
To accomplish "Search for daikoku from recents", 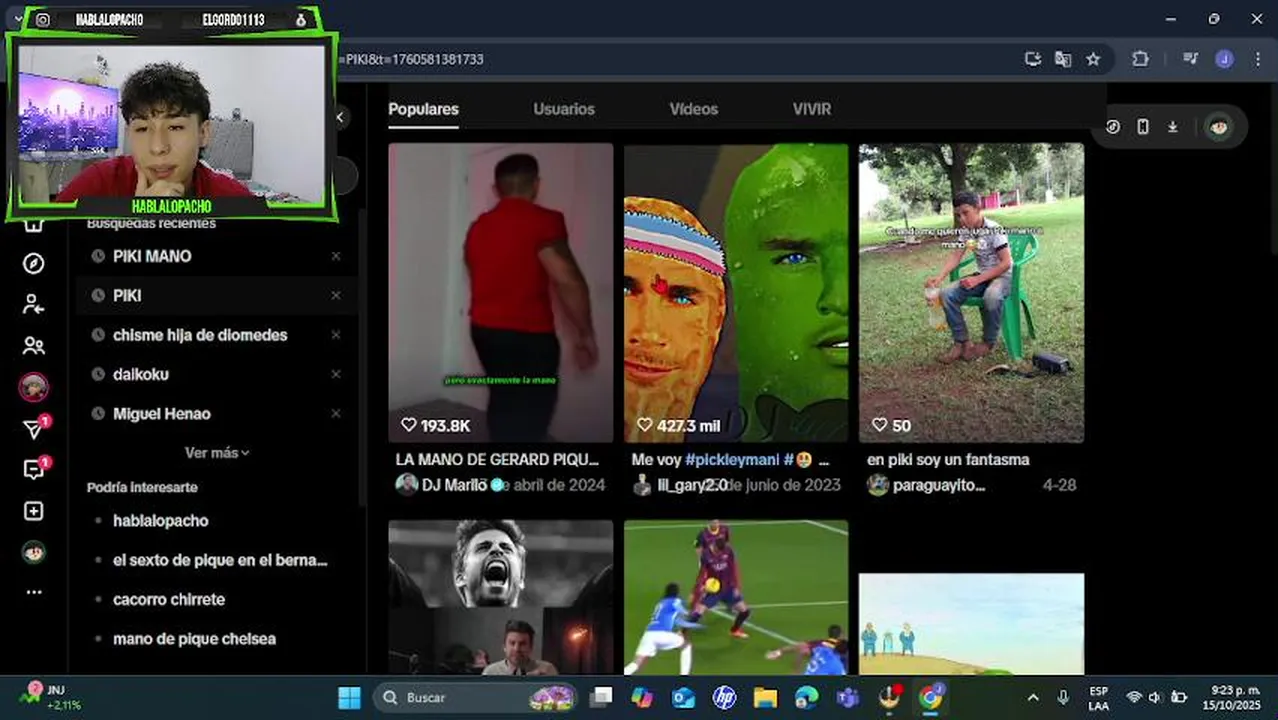I will tap(141, 374).
